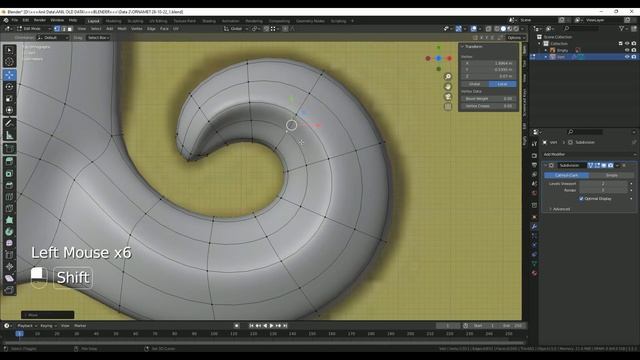640x360 pixels.
Task: Open the Render properties tab
Action: (534, 156)
